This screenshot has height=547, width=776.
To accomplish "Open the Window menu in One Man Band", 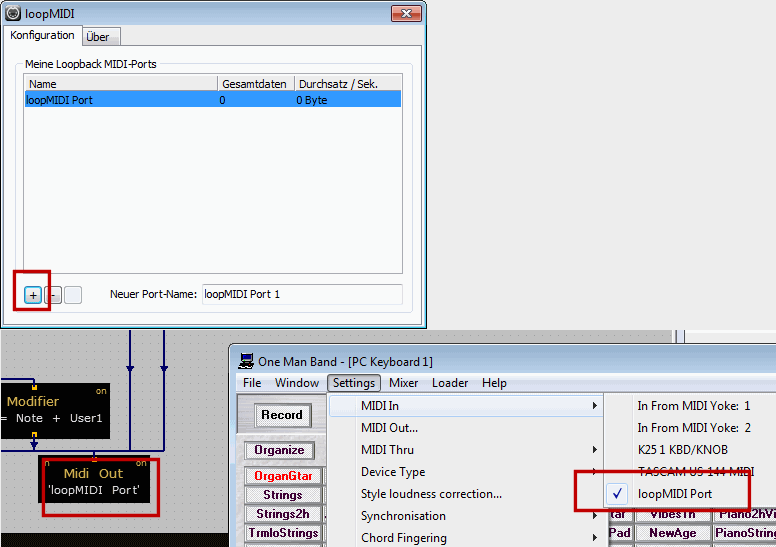I will click(x=297, y=383).
